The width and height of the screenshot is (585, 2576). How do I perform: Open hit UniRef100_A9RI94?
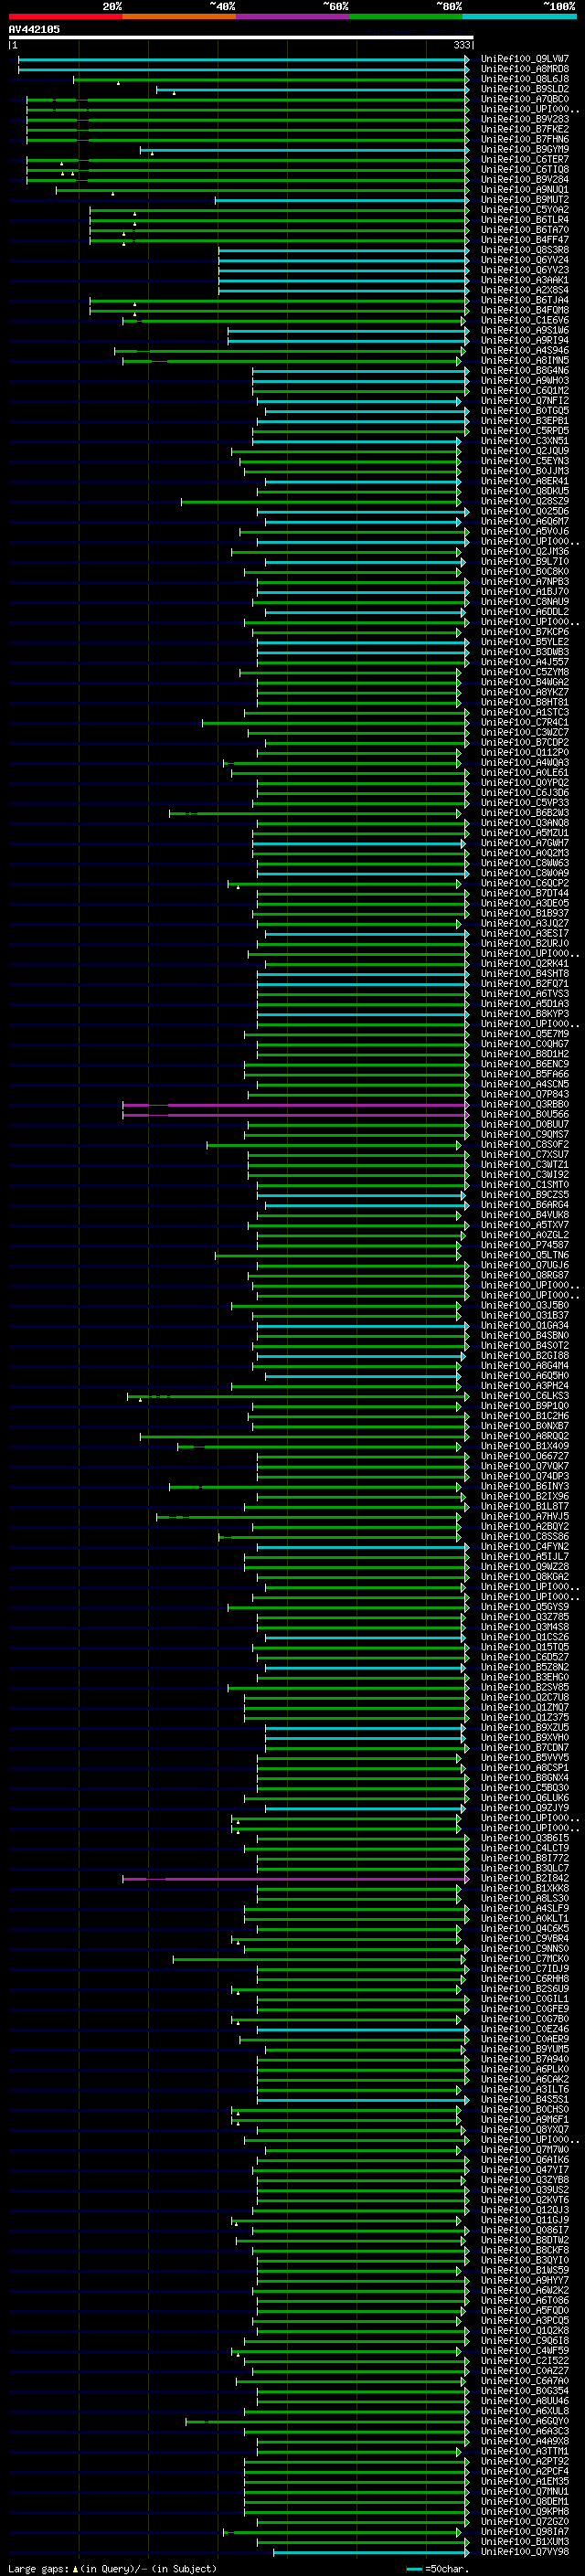click(524, 341)
